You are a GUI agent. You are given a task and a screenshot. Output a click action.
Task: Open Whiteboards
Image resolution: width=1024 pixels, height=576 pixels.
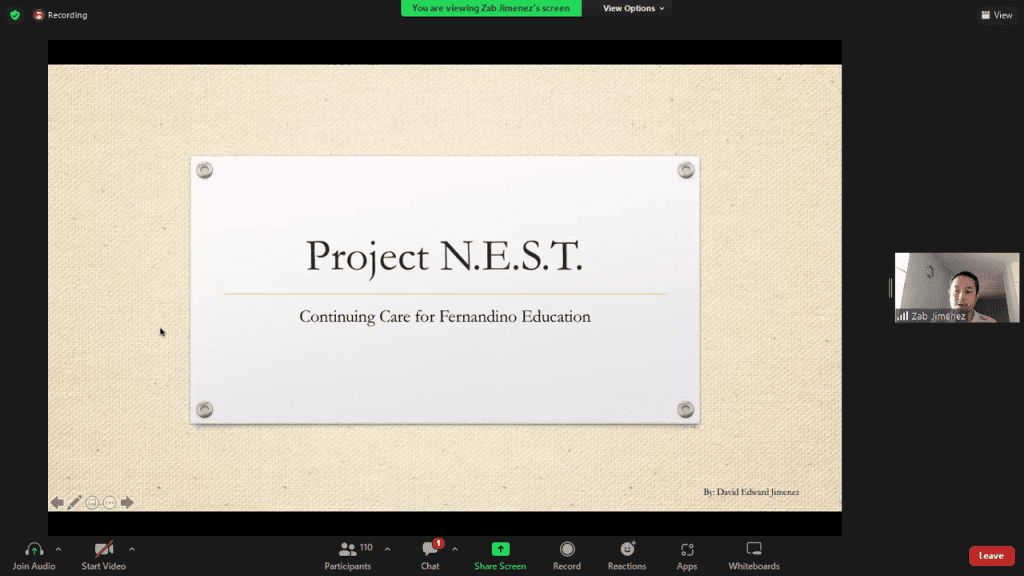tap(754, 556)
